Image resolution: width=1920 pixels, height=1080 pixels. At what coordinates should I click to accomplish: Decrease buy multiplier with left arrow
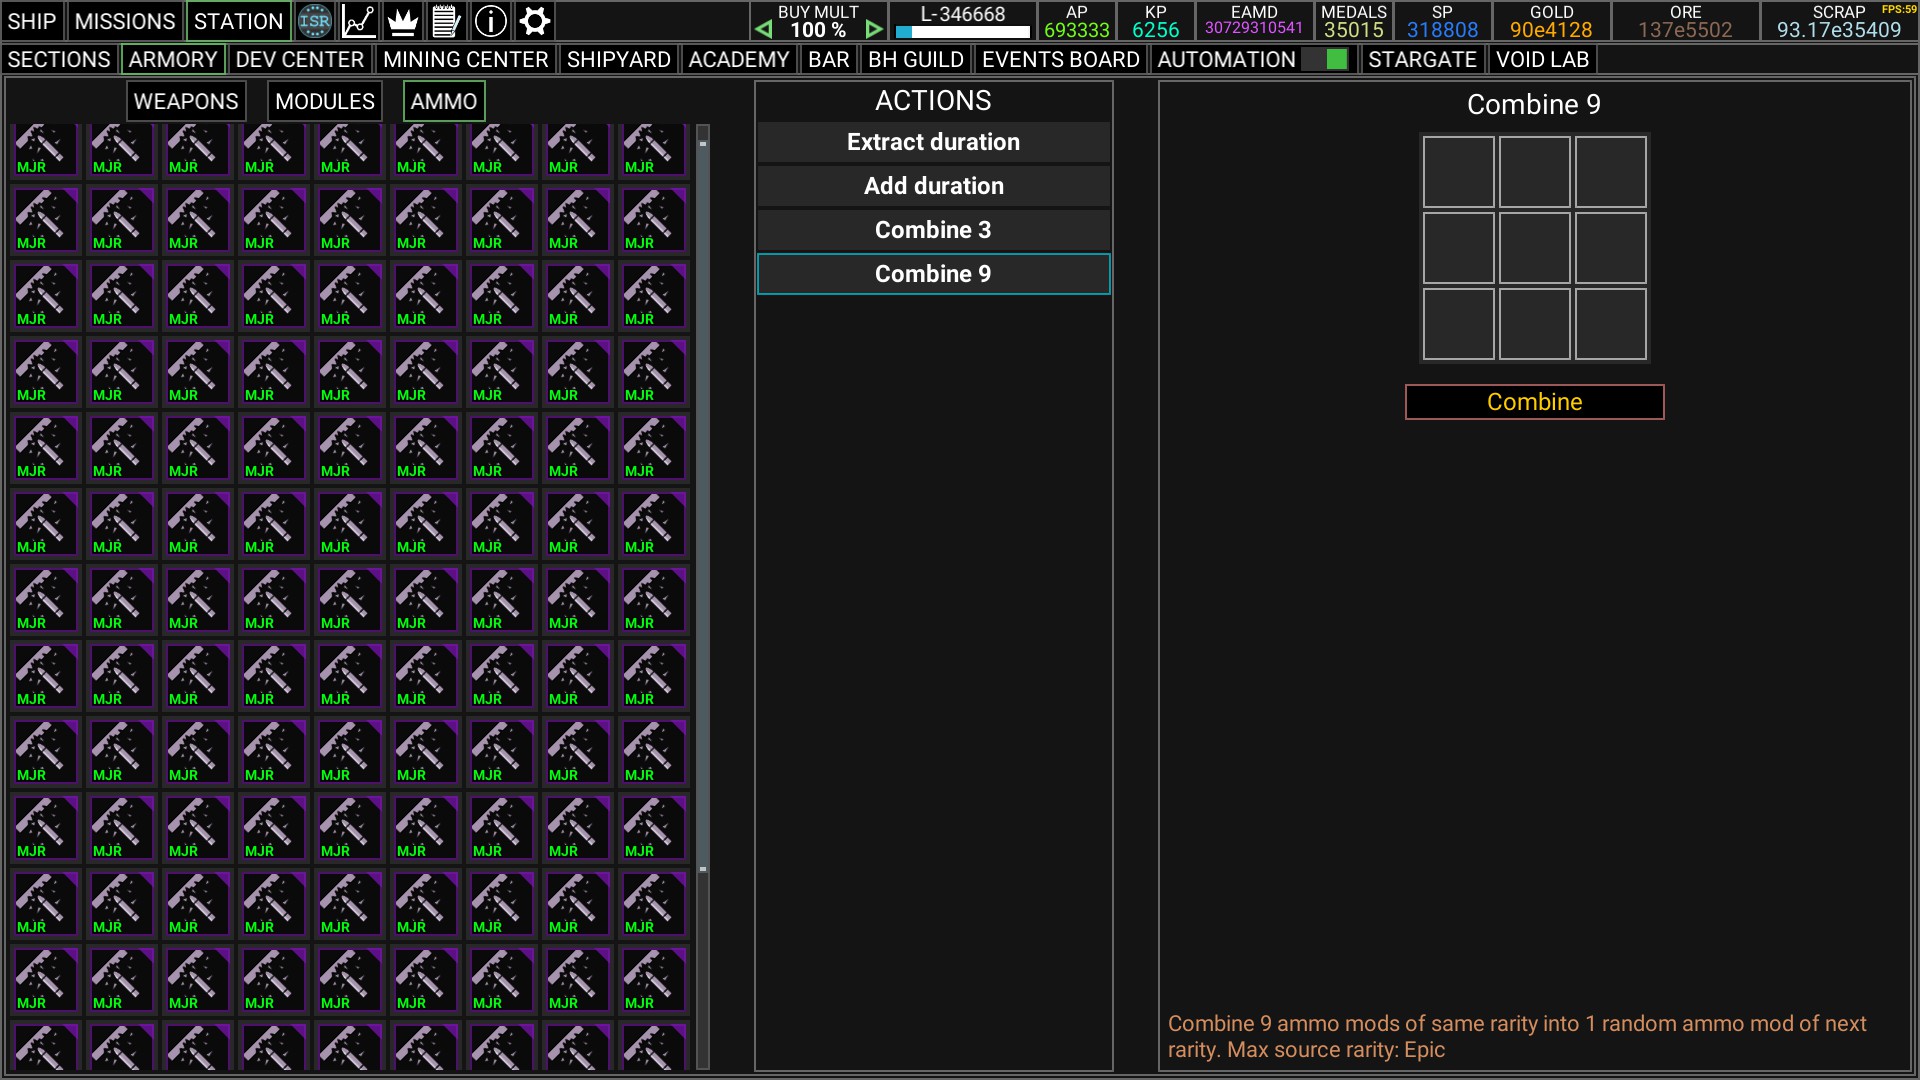[x=765, y=30]
